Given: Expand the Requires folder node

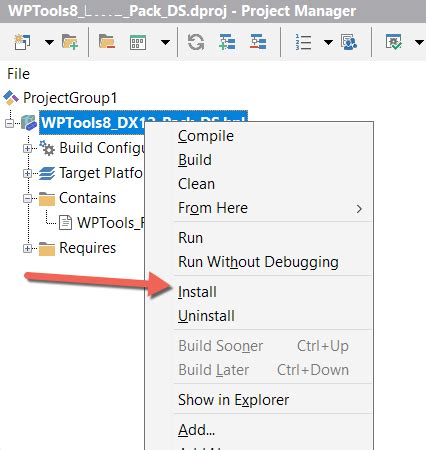Looking at the screenshot, I should point(28,248).
